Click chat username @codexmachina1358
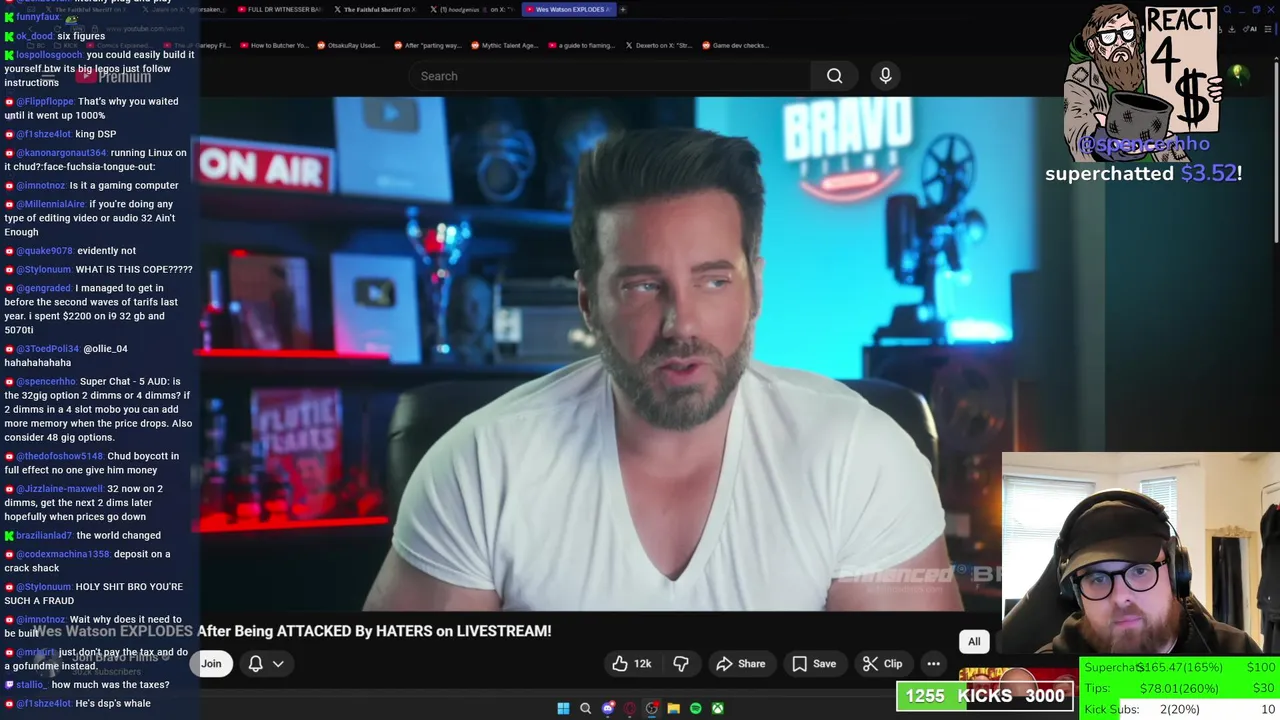Screen dimensions: 1280x720 [63, 554]
